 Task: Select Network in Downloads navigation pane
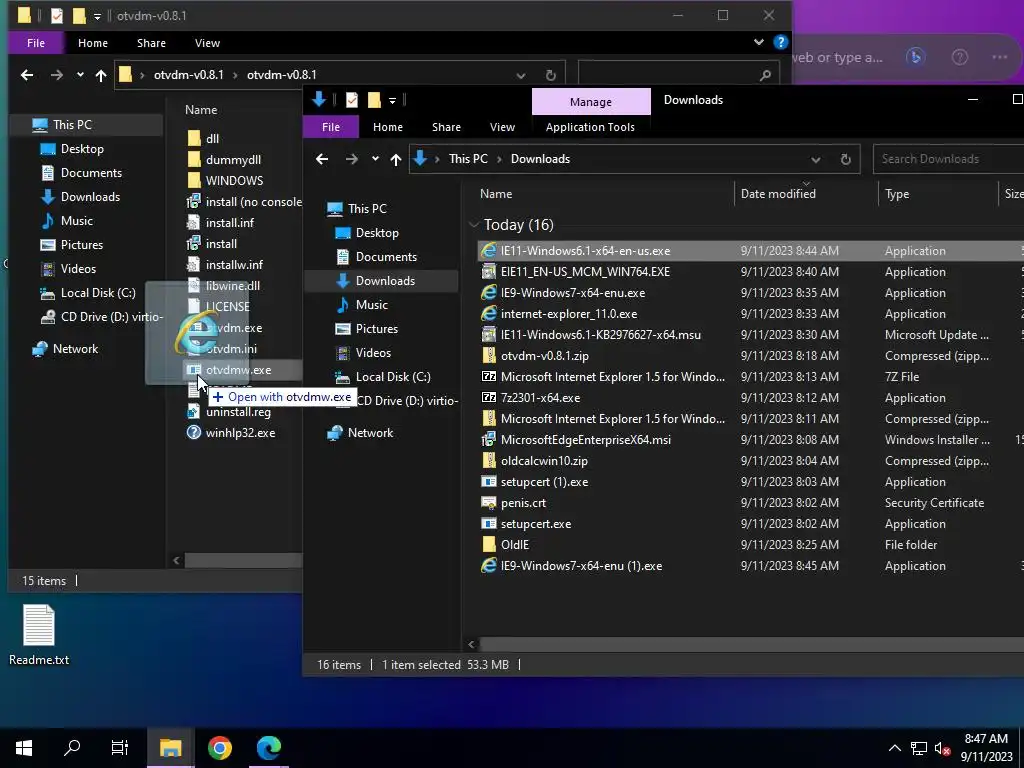370,432
